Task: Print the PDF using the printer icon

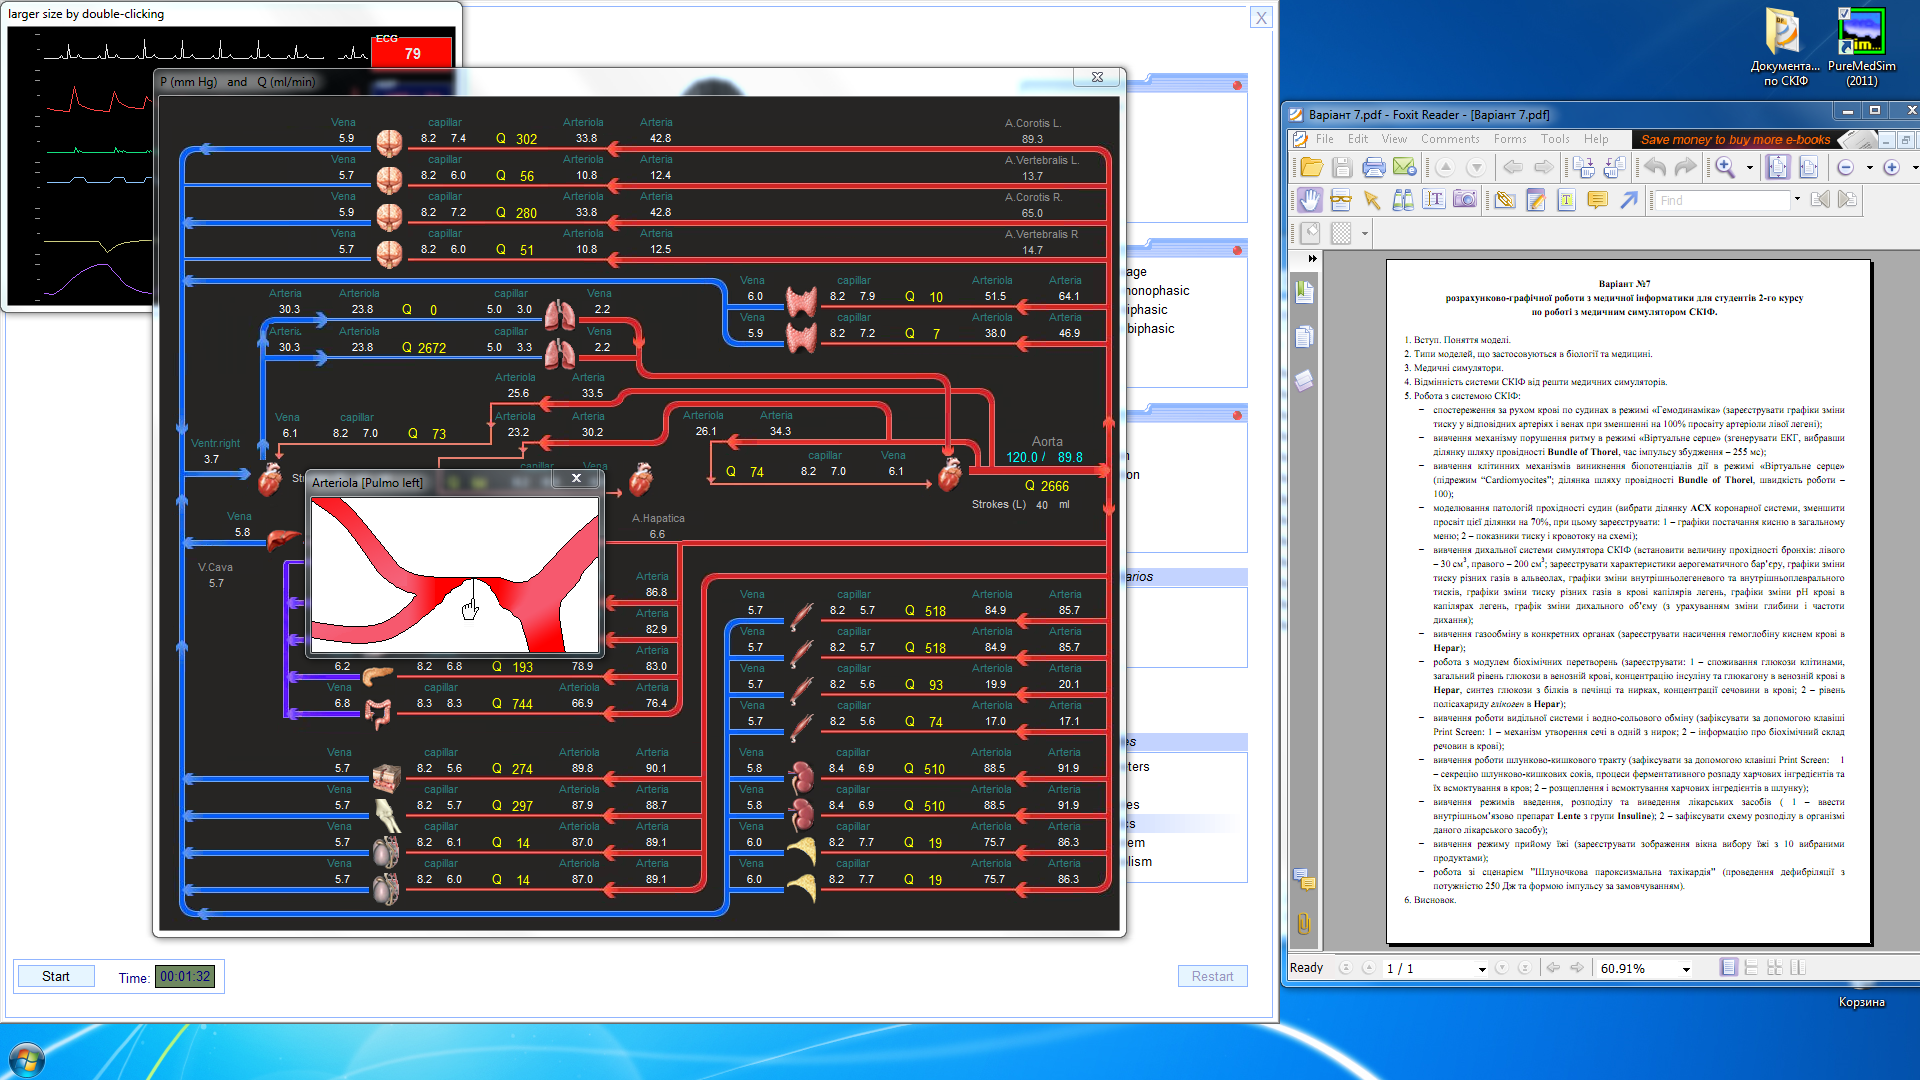Action: [x=1373, y=168]
